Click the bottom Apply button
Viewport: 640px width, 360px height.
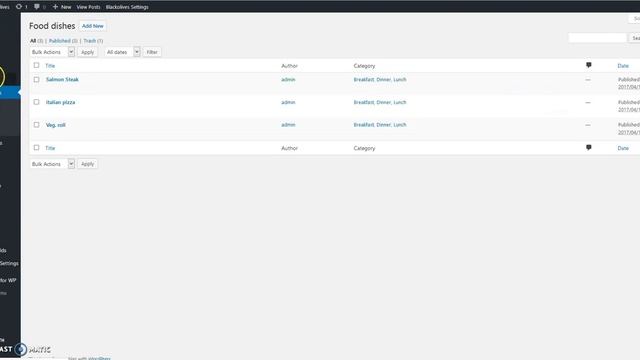point(87,164)
